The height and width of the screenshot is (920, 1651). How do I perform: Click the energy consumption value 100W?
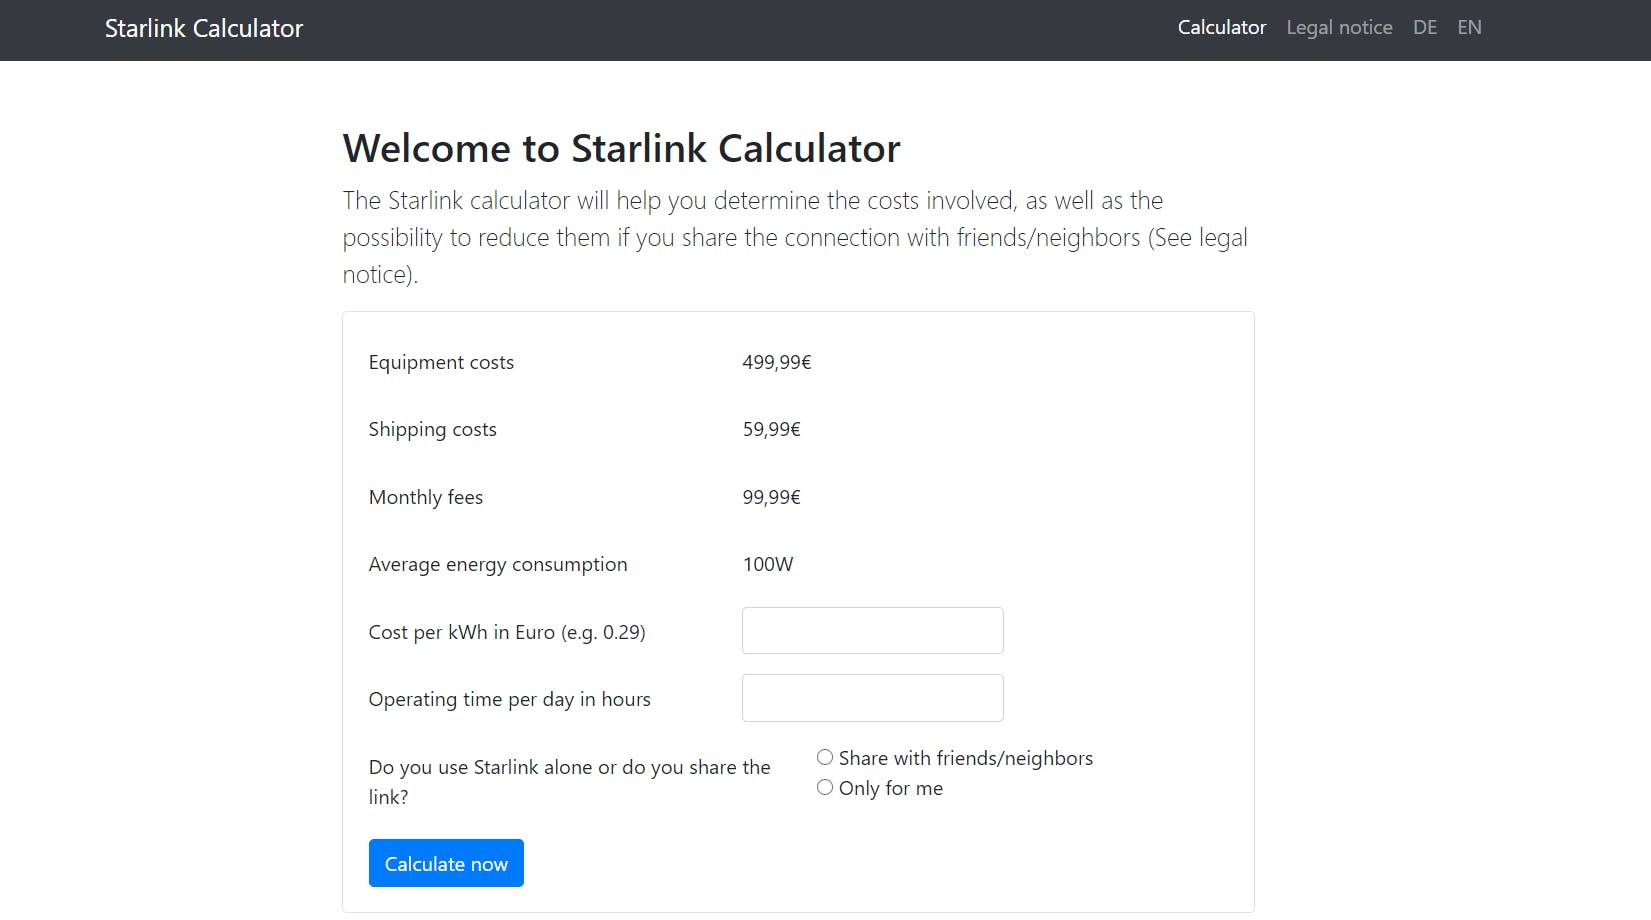[x=768, y=564]
